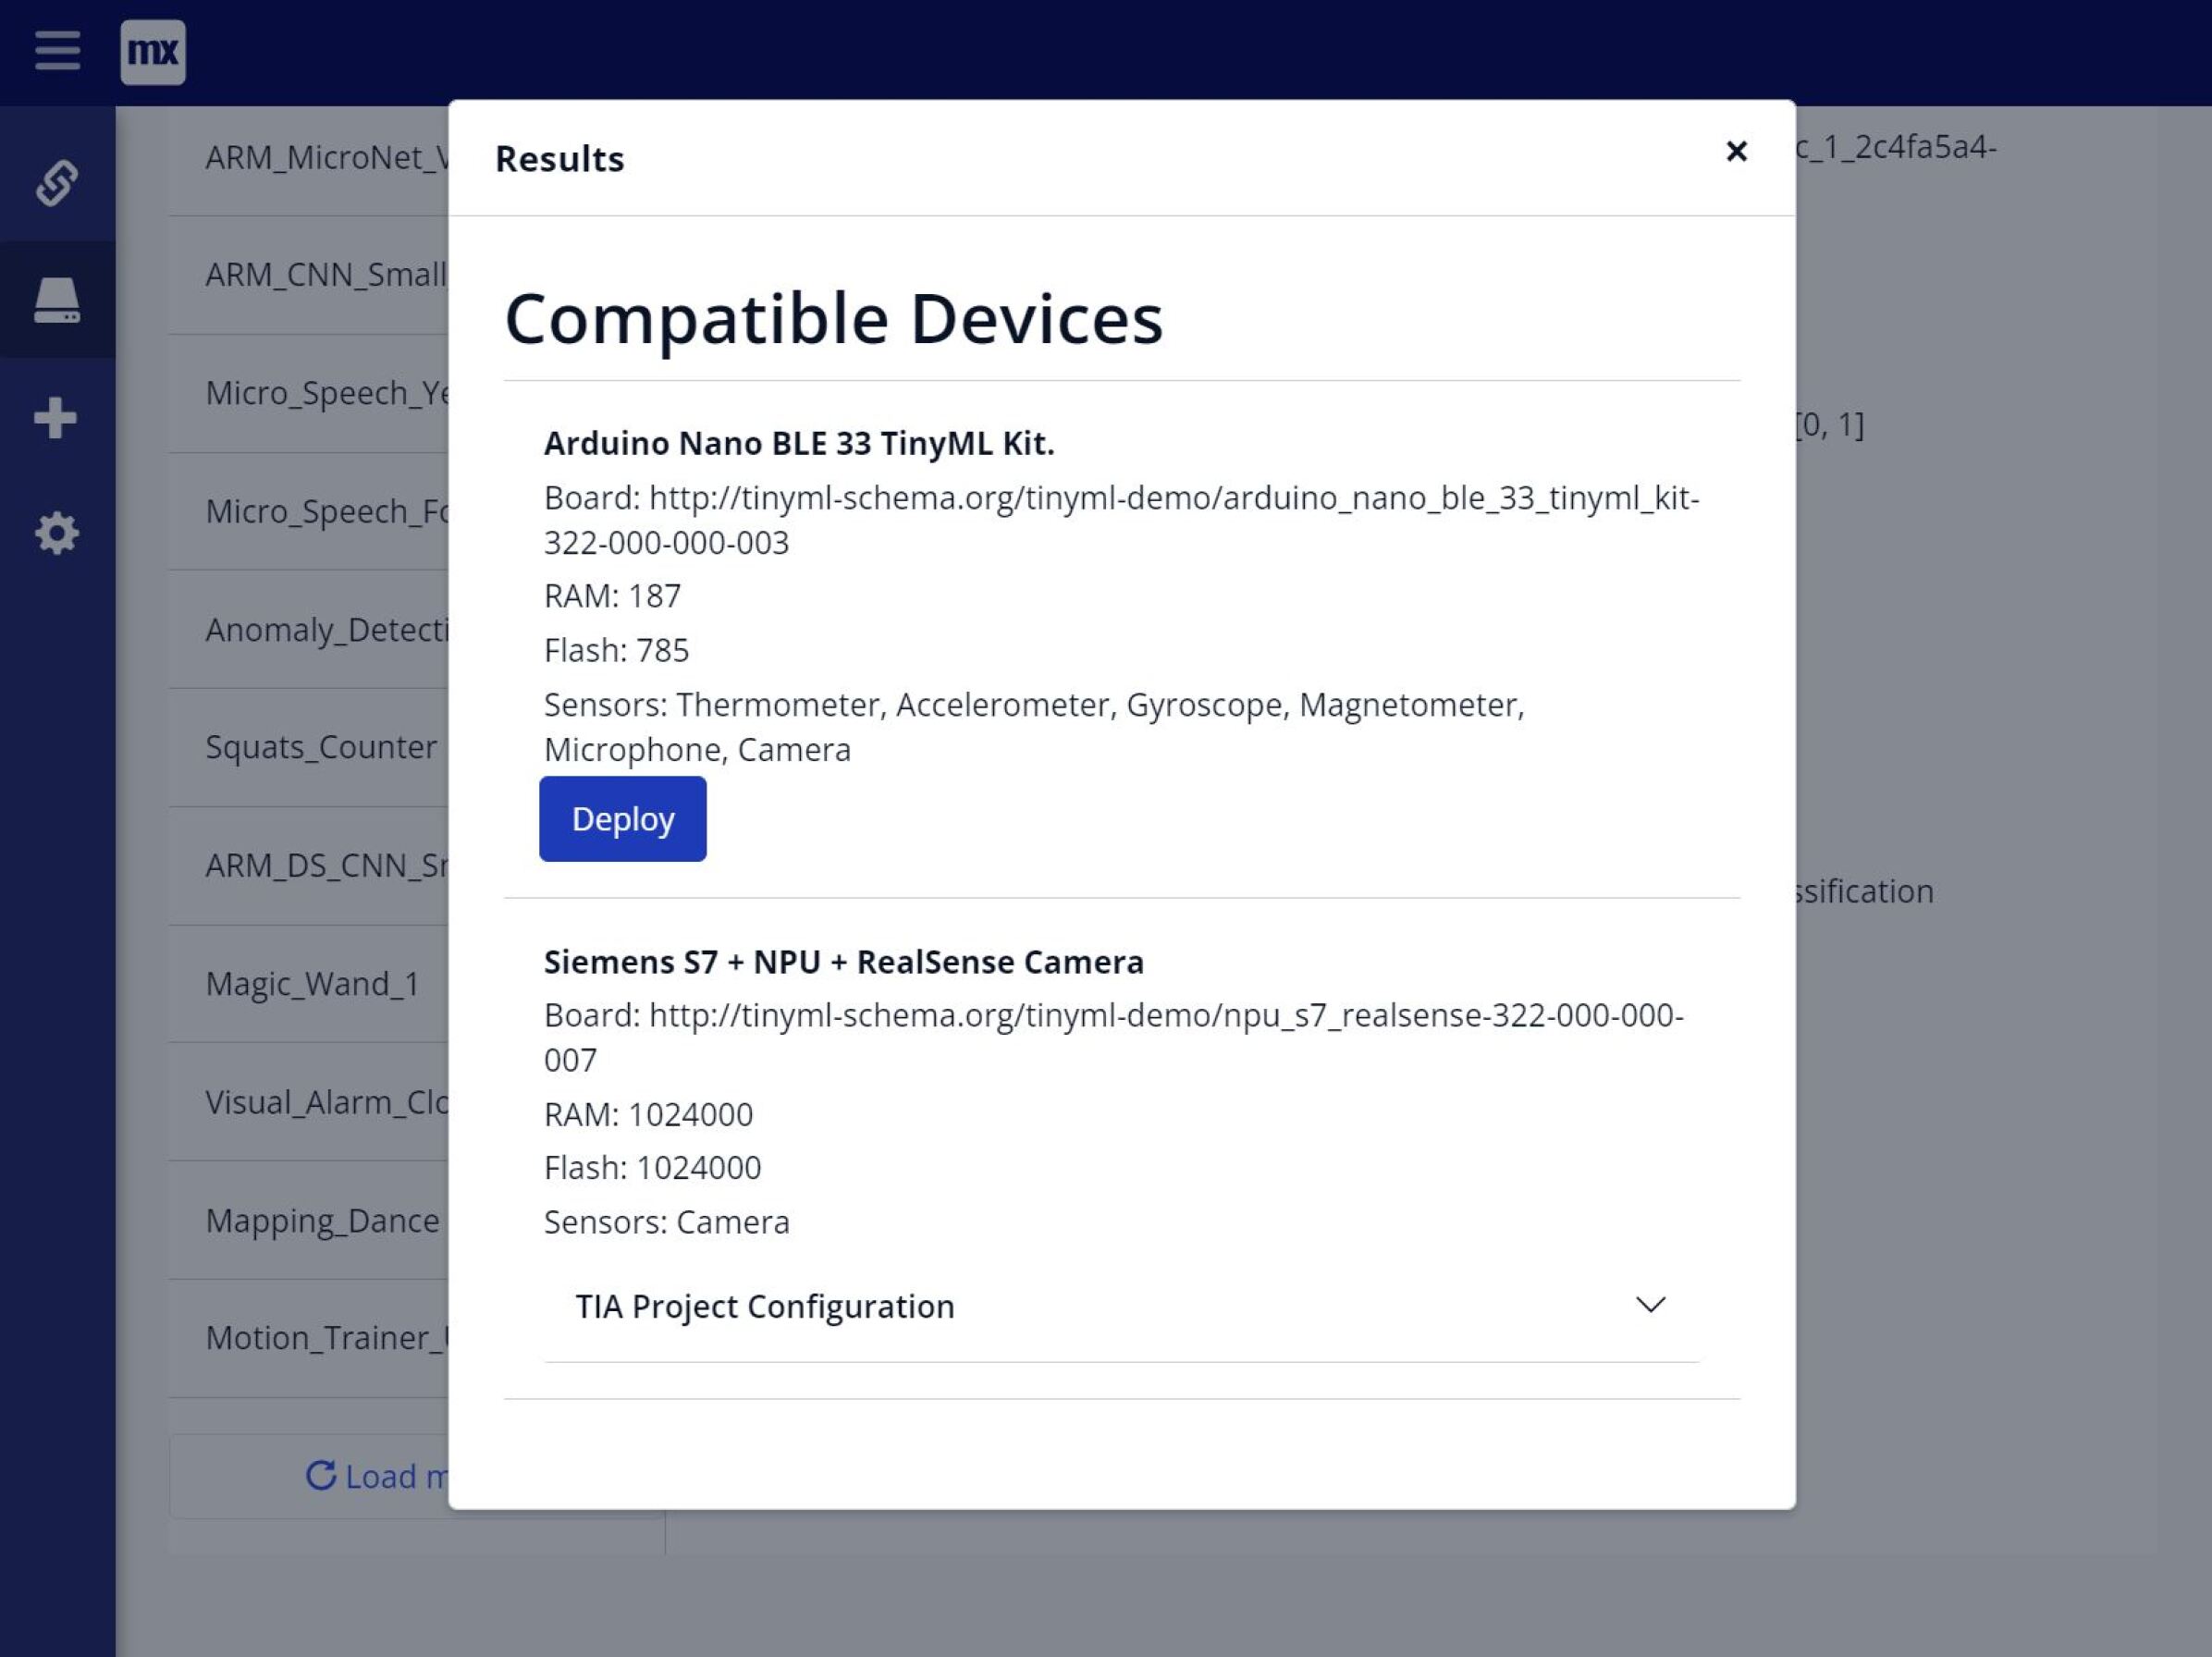
Task: Click the plus icon in sidebar
Action: coord(56,418)
